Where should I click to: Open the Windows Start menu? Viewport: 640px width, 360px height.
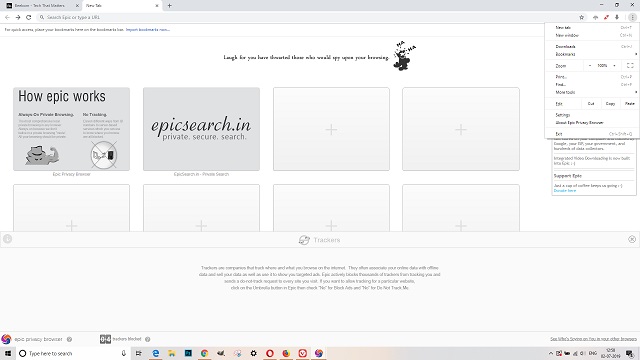click(x=8, y=353)
